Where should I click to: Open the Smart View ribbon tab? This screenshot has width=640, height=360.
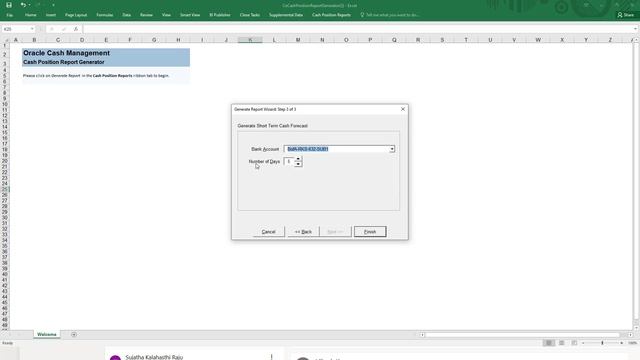click(190, 15)
